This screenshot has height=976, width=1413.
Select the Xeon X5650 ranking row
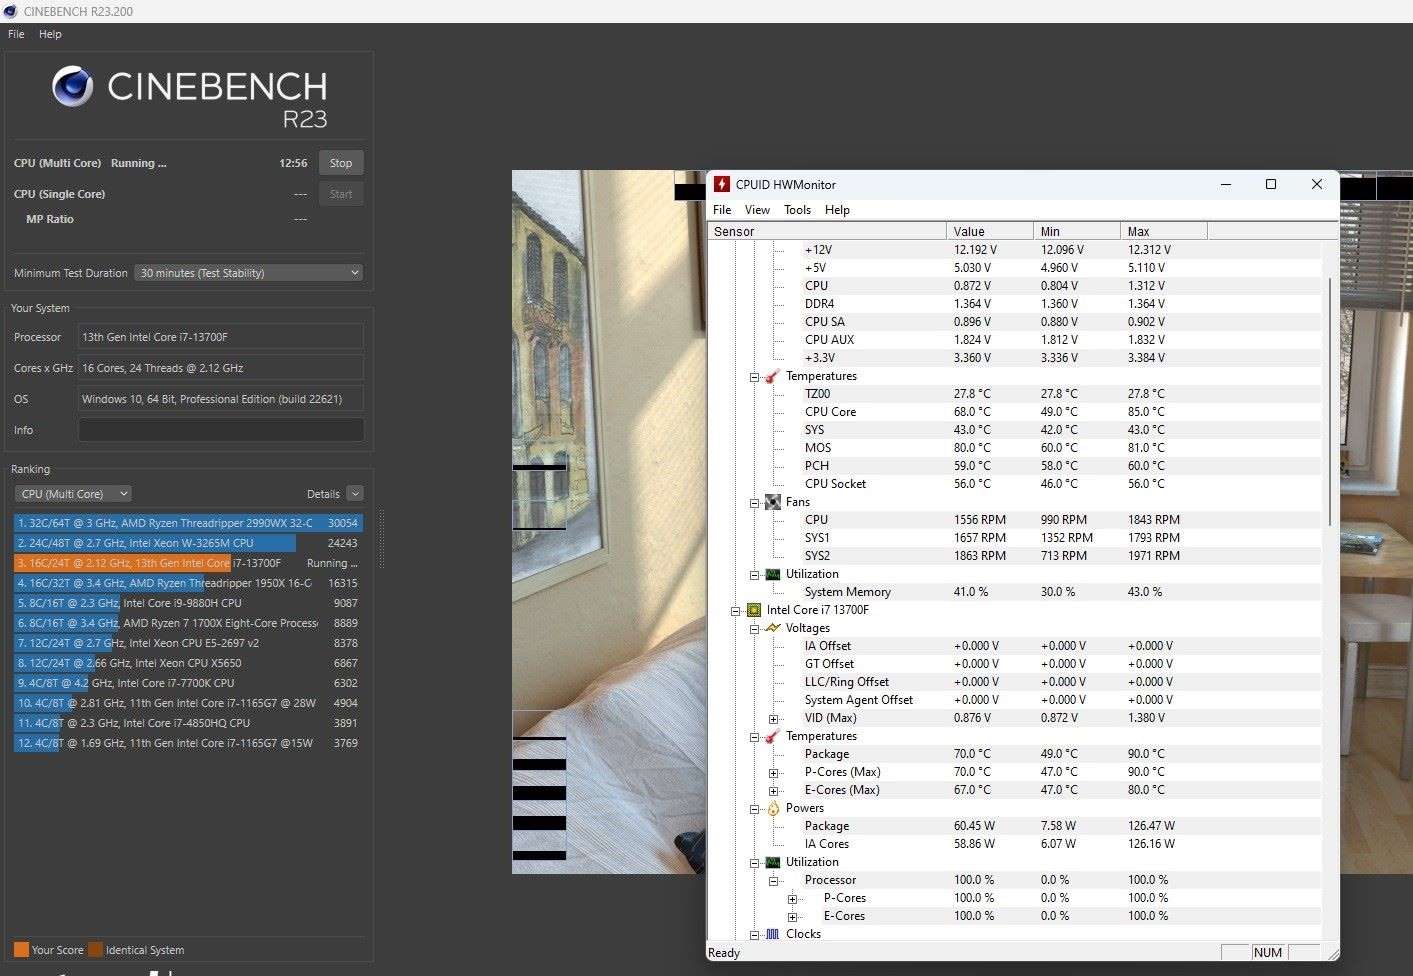[188, 663]
